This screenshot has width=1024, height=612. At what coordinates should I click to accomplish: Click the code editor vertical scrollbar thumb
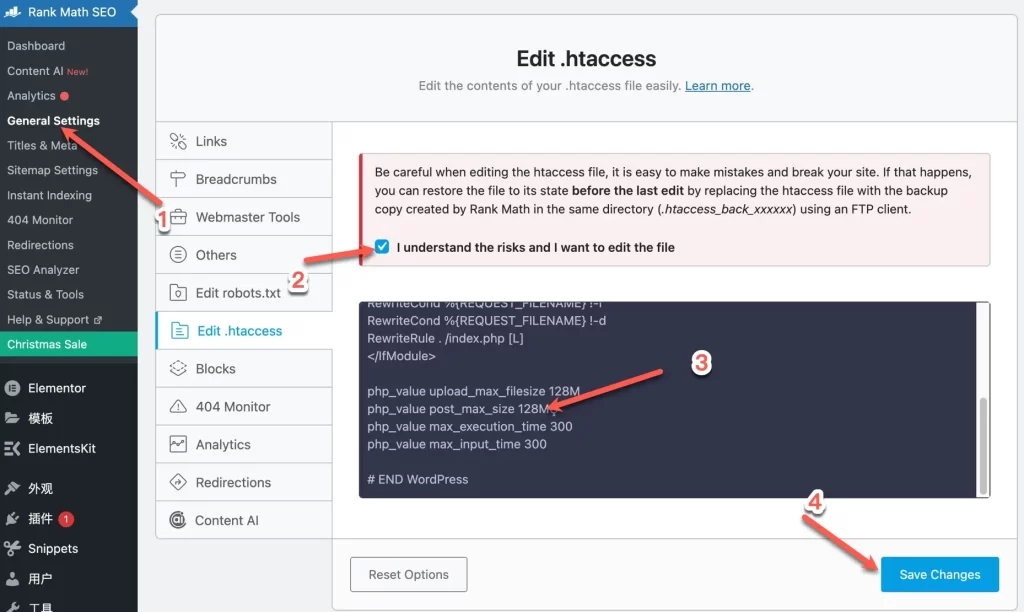983,445
